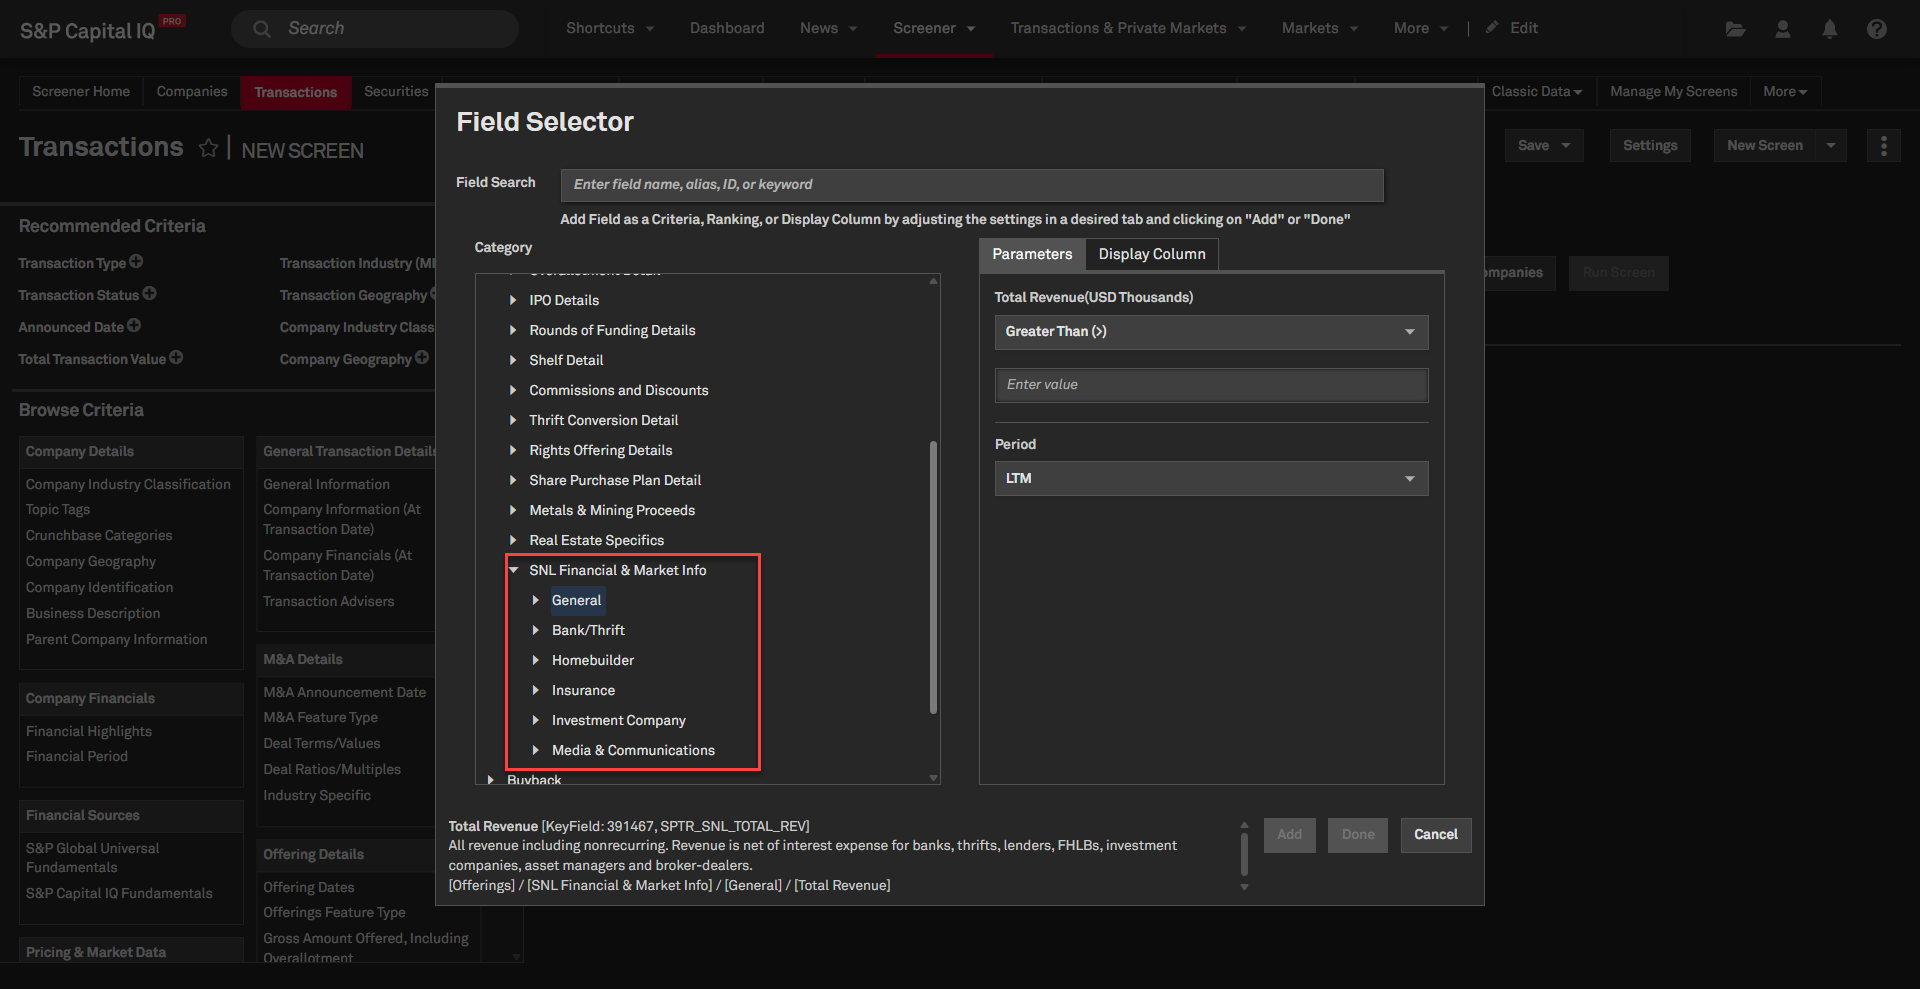Expand Commissions and Discounts category
Screen dimensions: 1920x989
513,390
